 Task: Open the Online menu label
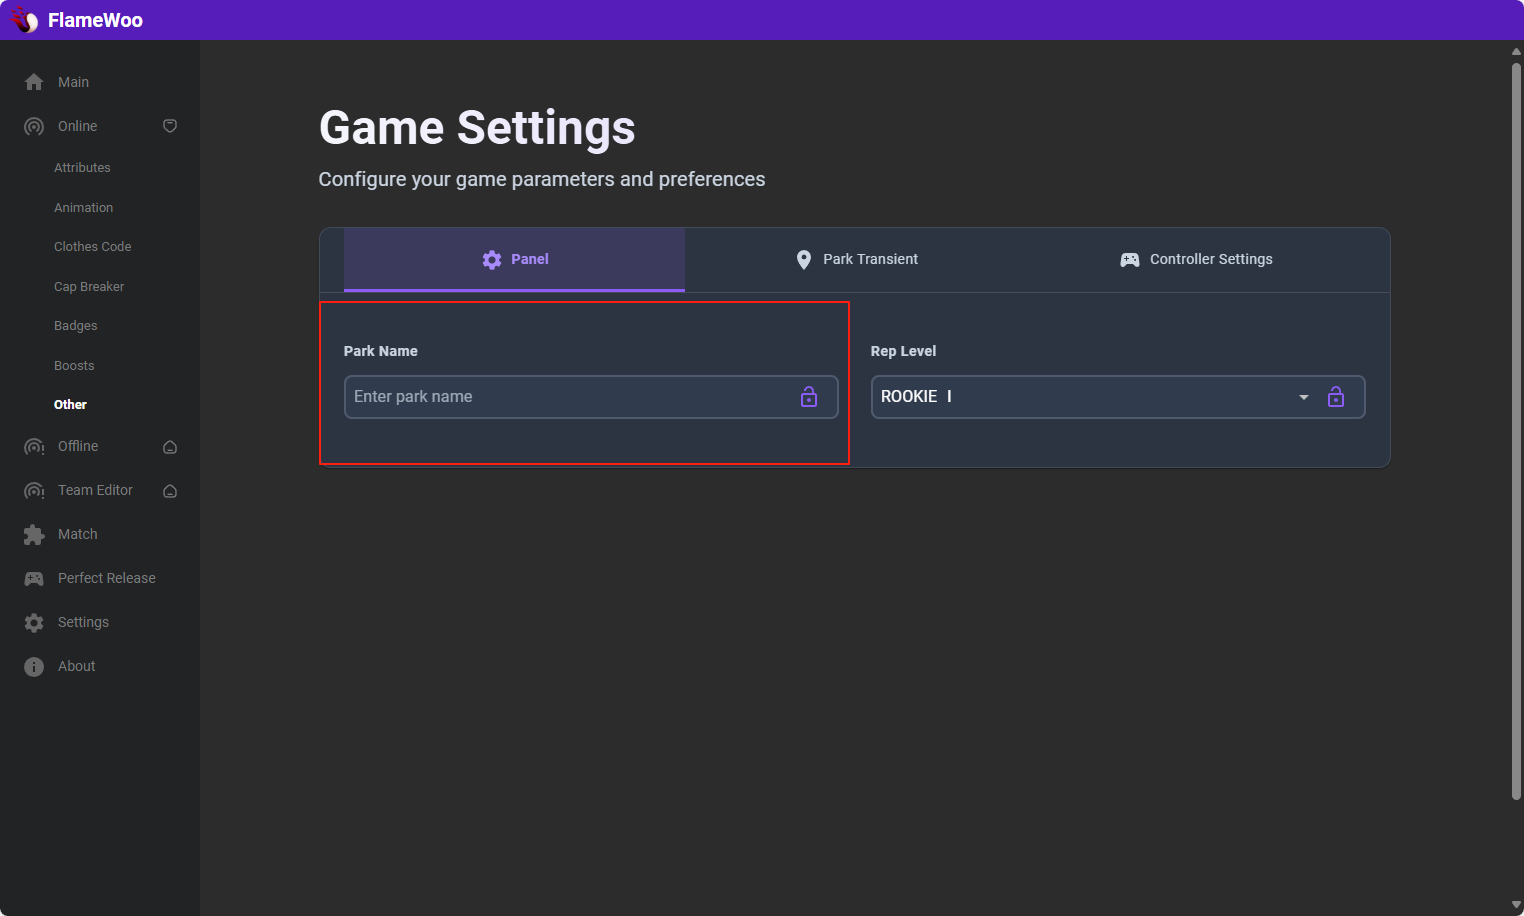77,126
